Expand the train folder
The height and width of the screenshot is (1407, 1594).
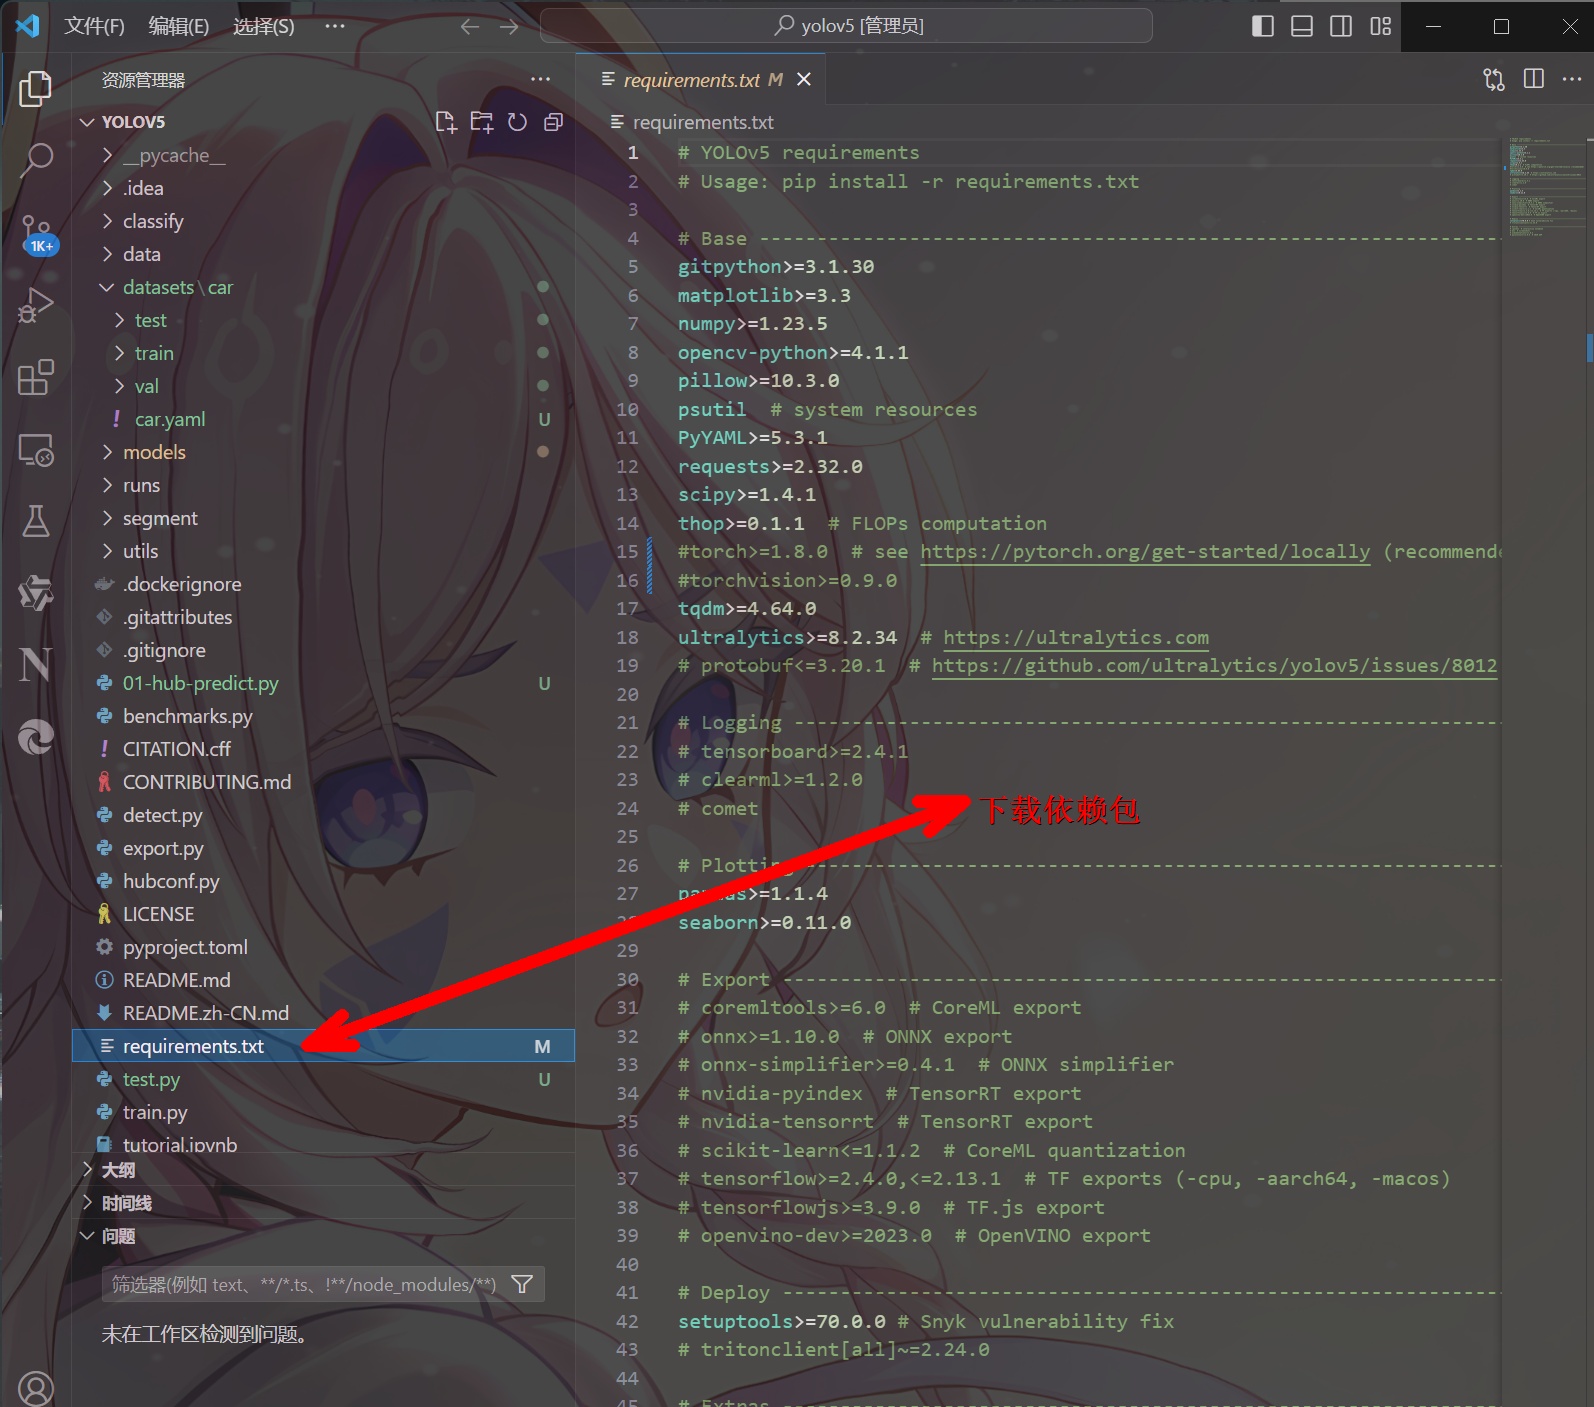(x=120, y=353)
